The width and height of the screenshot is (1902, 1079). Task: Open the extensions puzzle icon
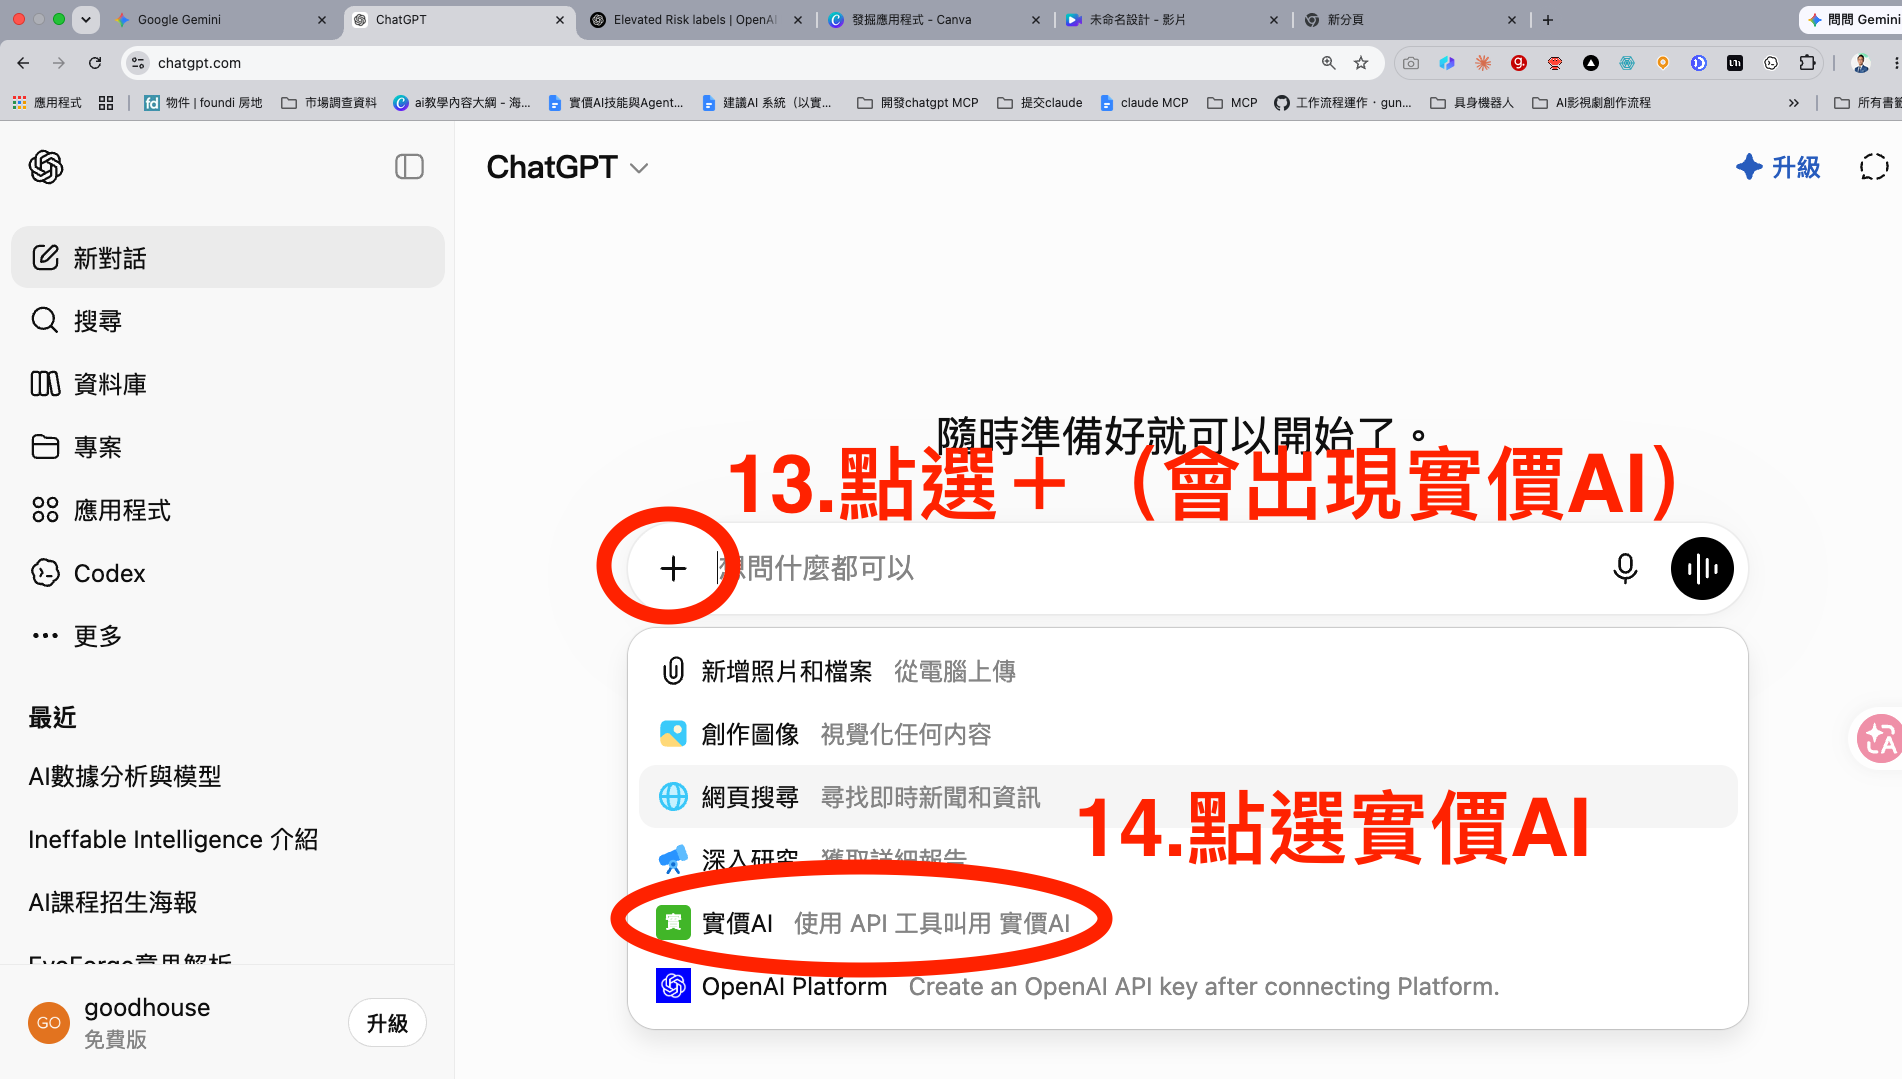pyautogui.click(x=1807, y=62)
